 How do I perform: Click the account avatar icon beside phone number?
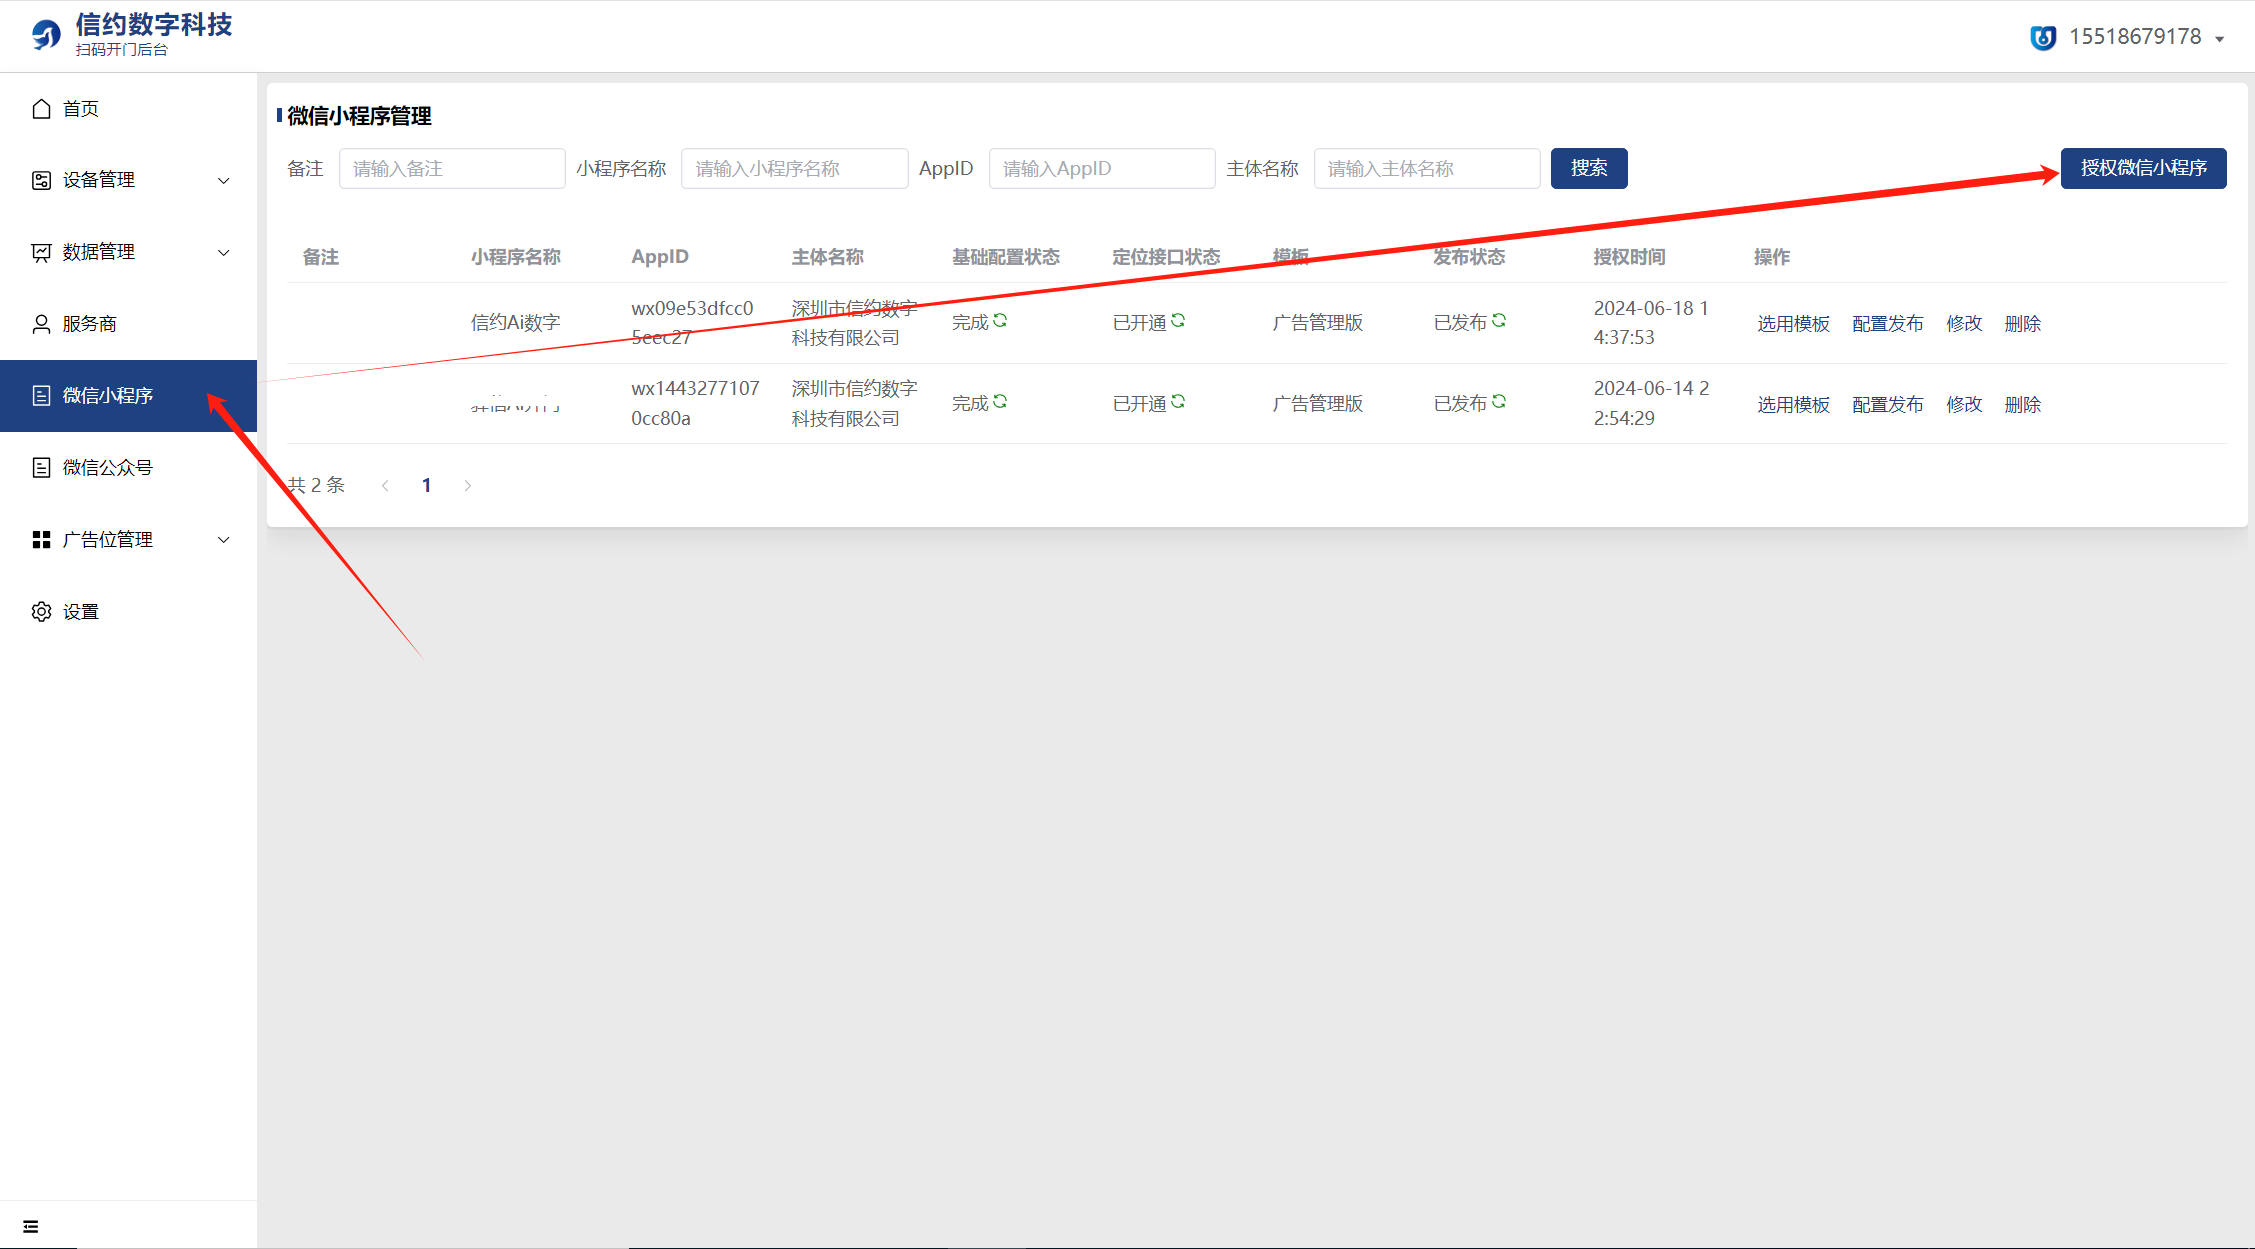click(2043, 37)
